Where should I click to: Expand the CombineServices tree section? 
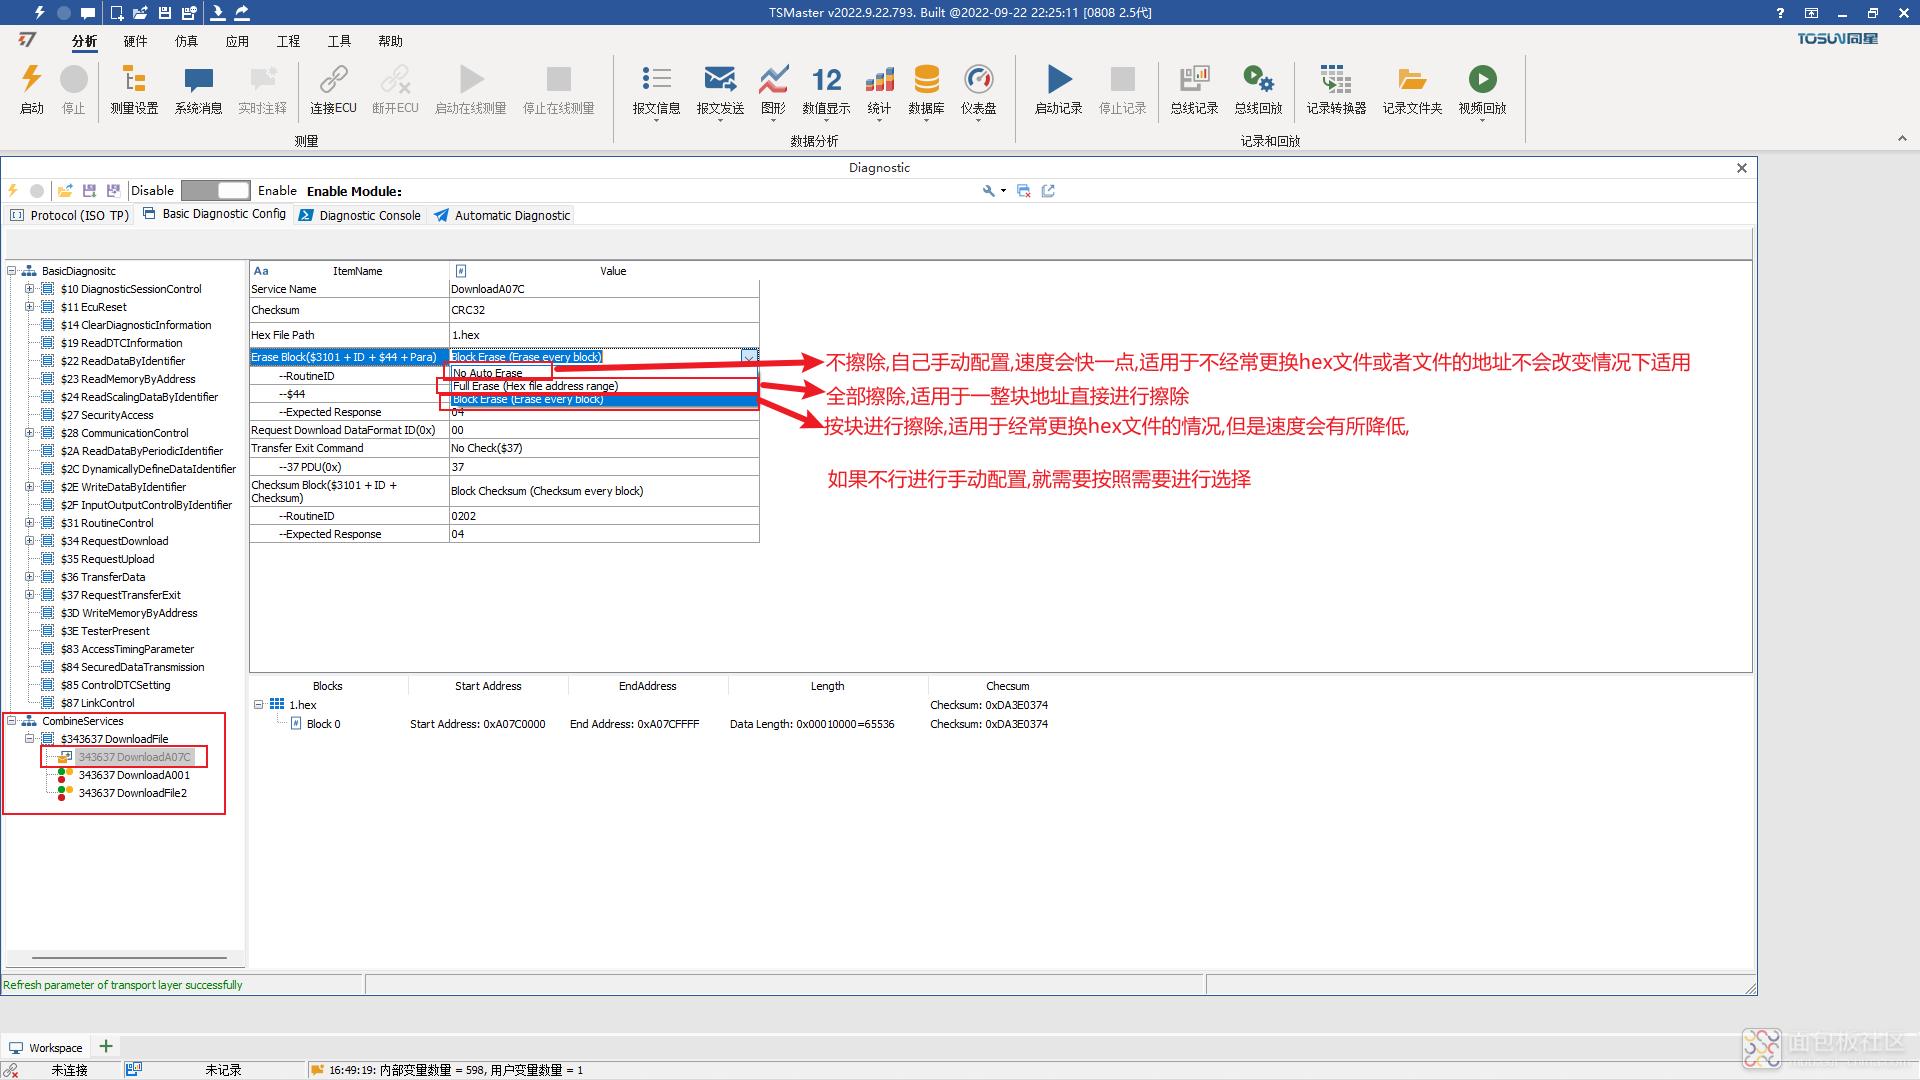(12, 720)
